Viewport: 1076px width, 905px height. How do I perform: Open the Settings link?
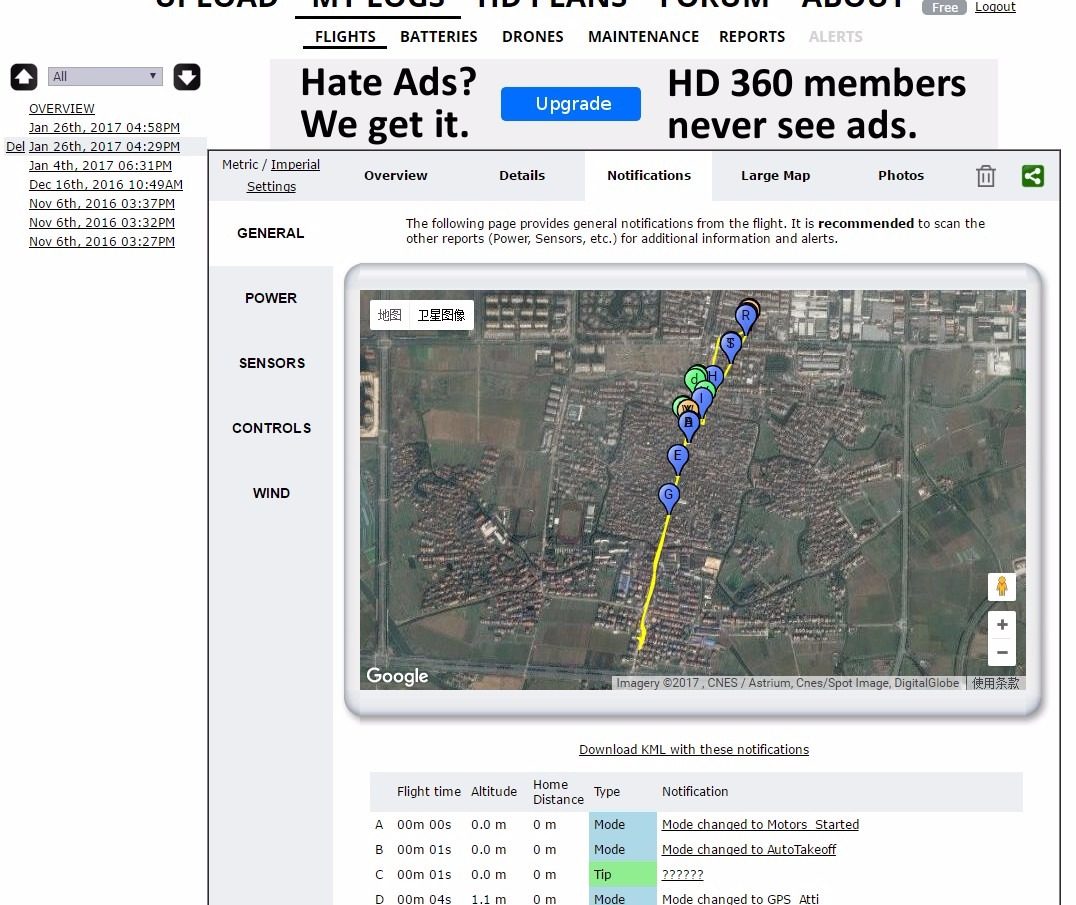click(272, 187)
